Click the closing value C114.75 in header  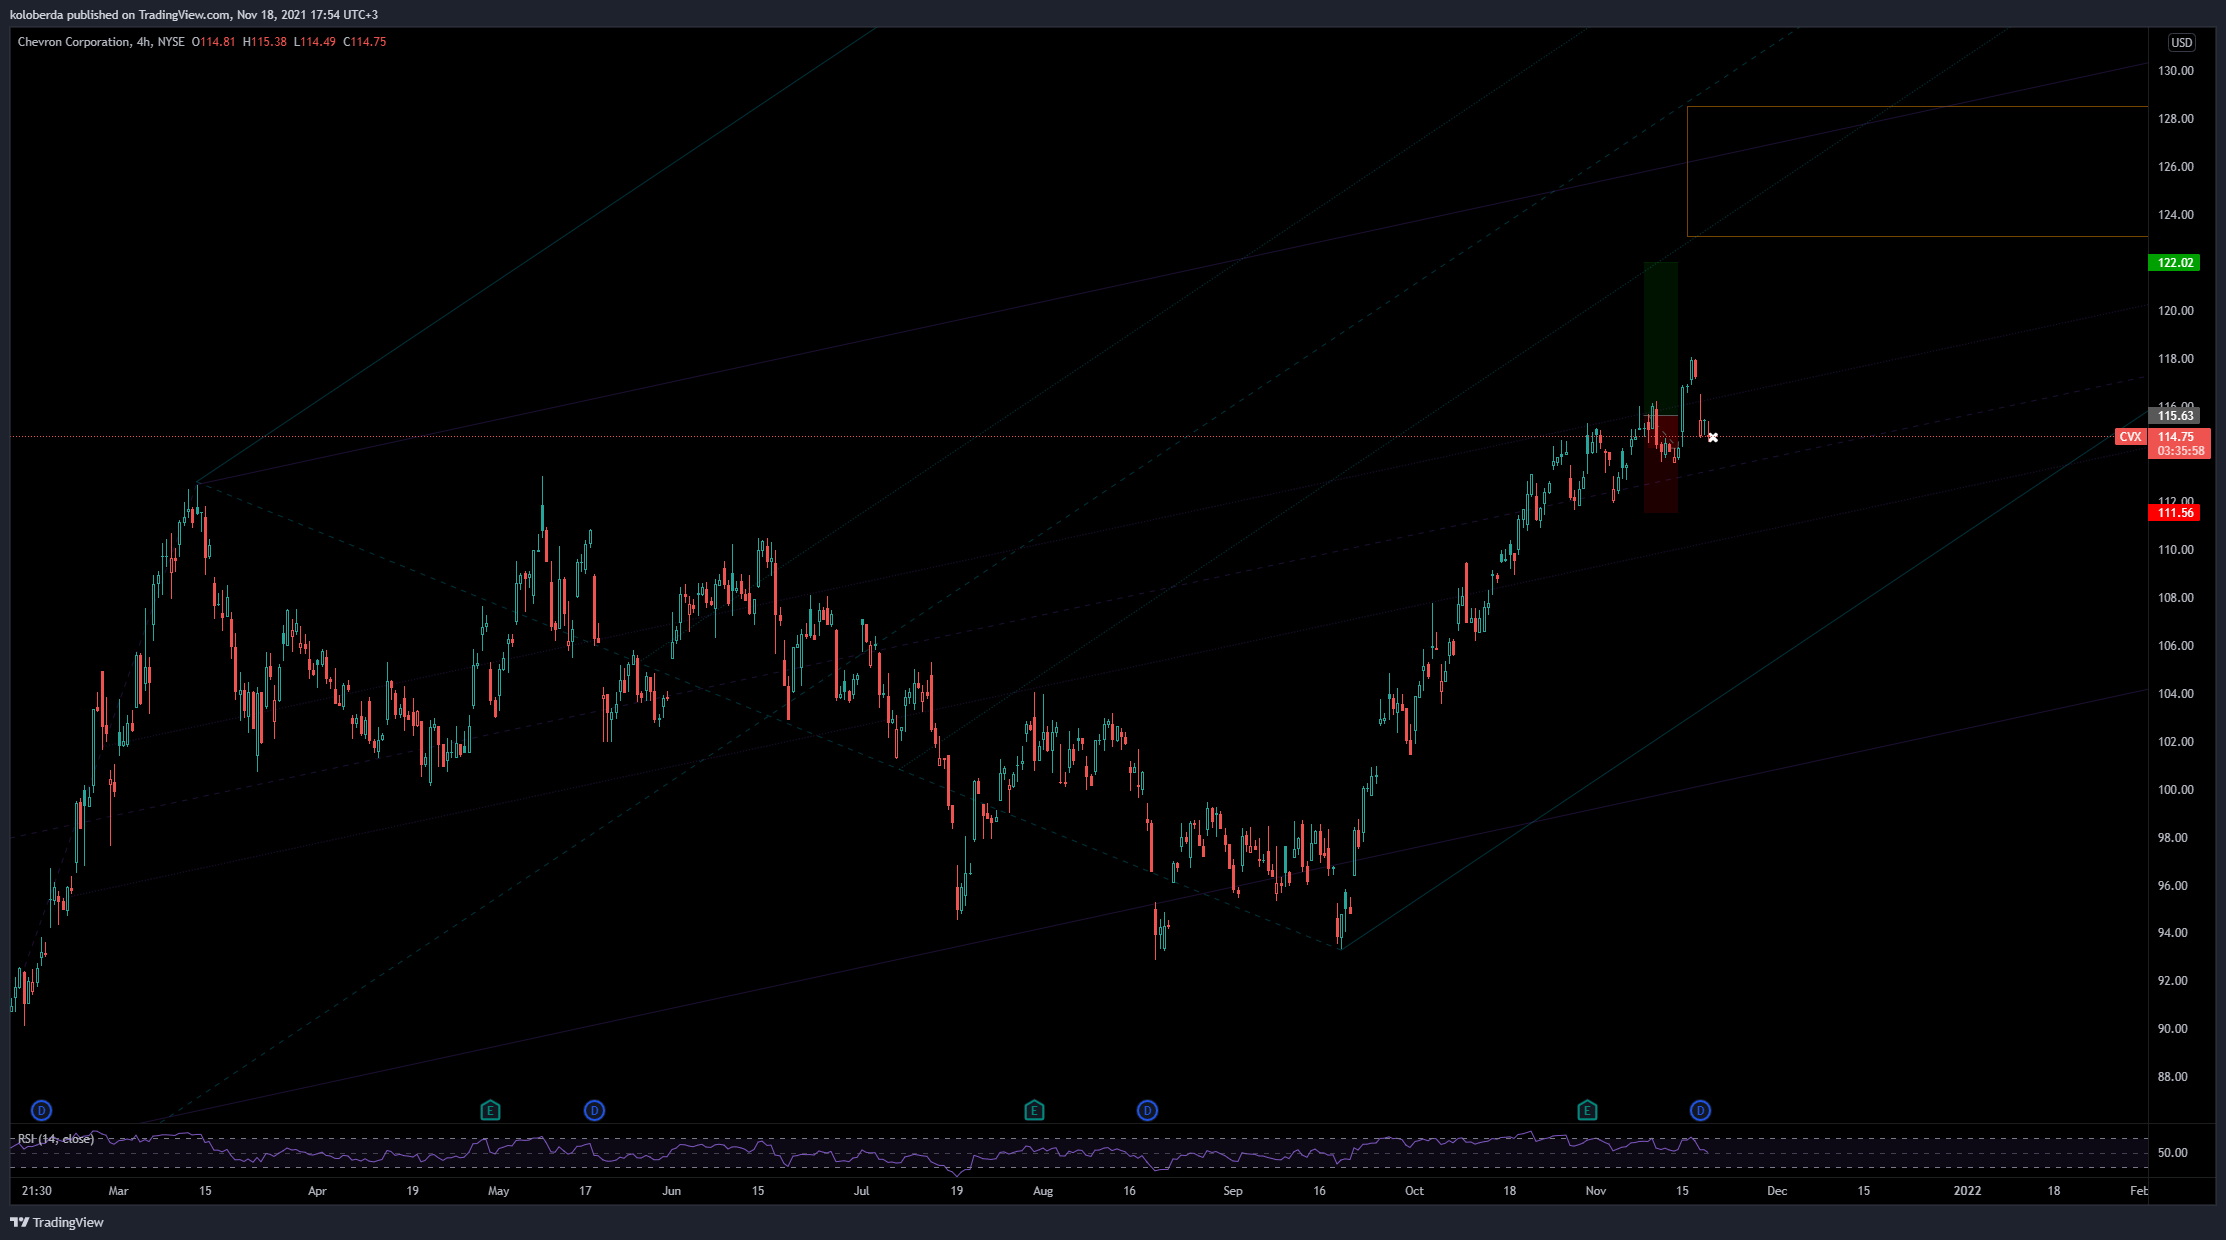(365, 42)
